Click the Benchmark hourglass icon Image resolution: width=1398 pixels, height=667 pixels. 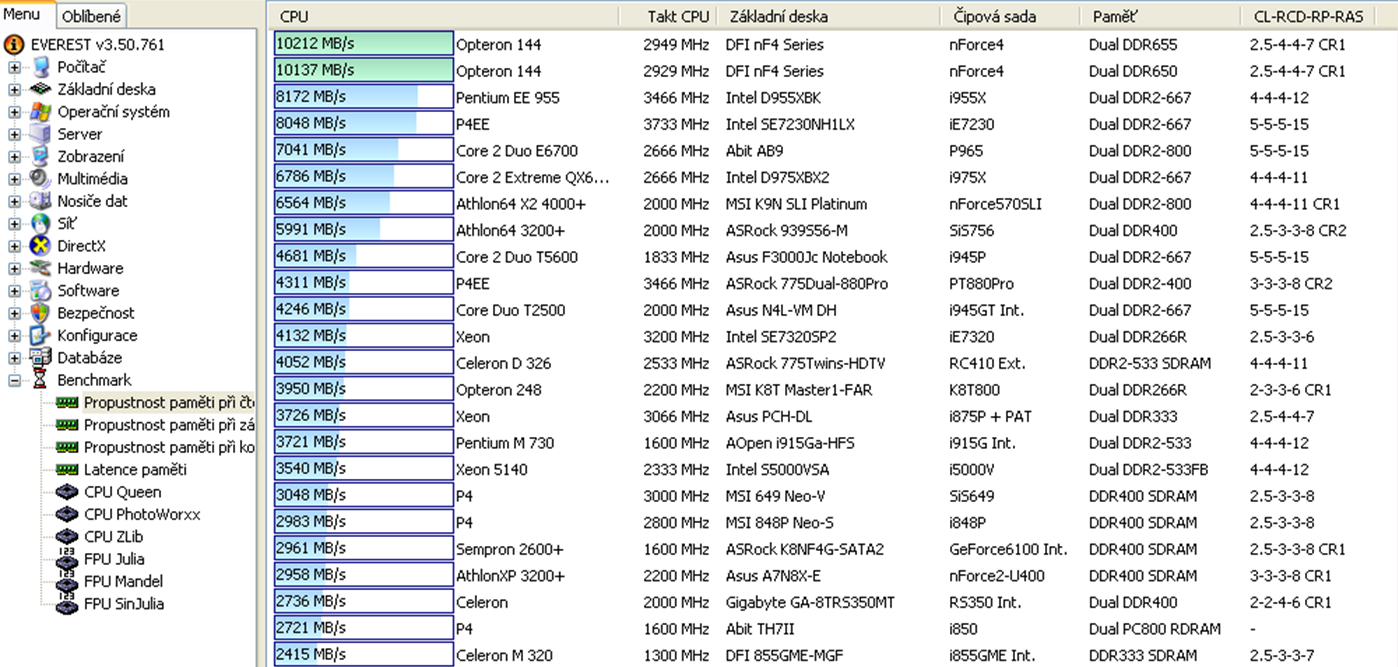pyautogui.click(x=41, y=380)
